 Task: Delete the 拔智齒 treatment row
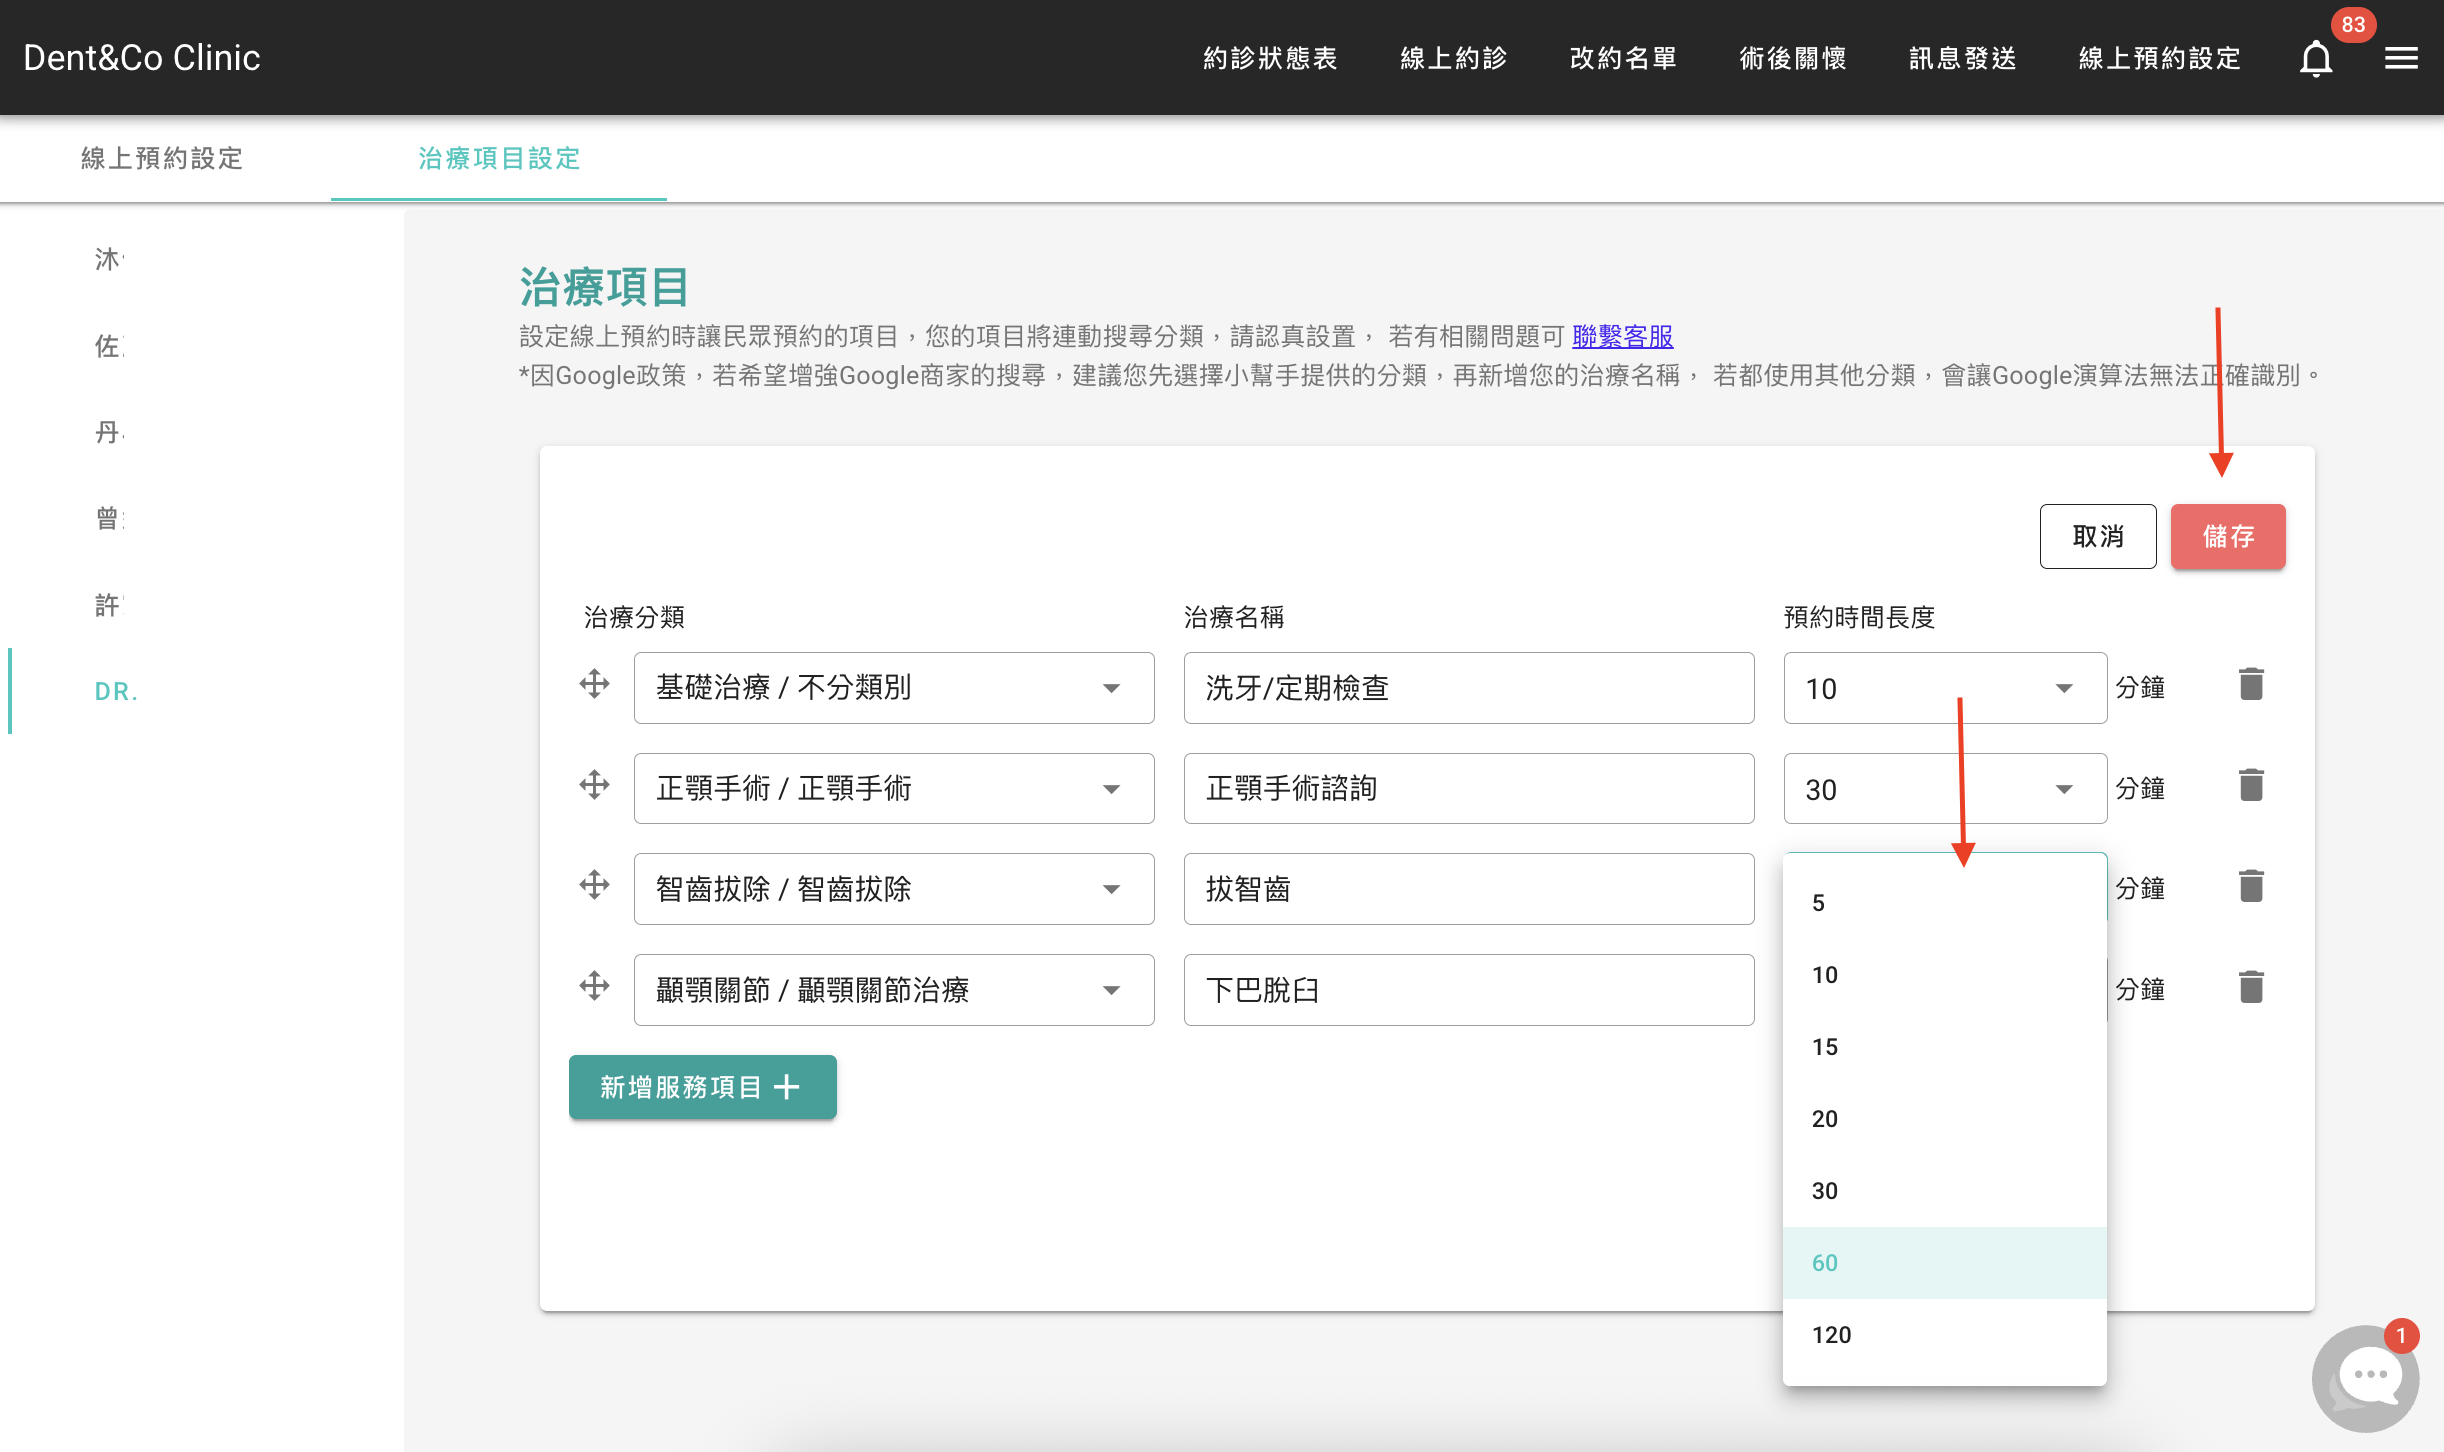click(2251, 886)
